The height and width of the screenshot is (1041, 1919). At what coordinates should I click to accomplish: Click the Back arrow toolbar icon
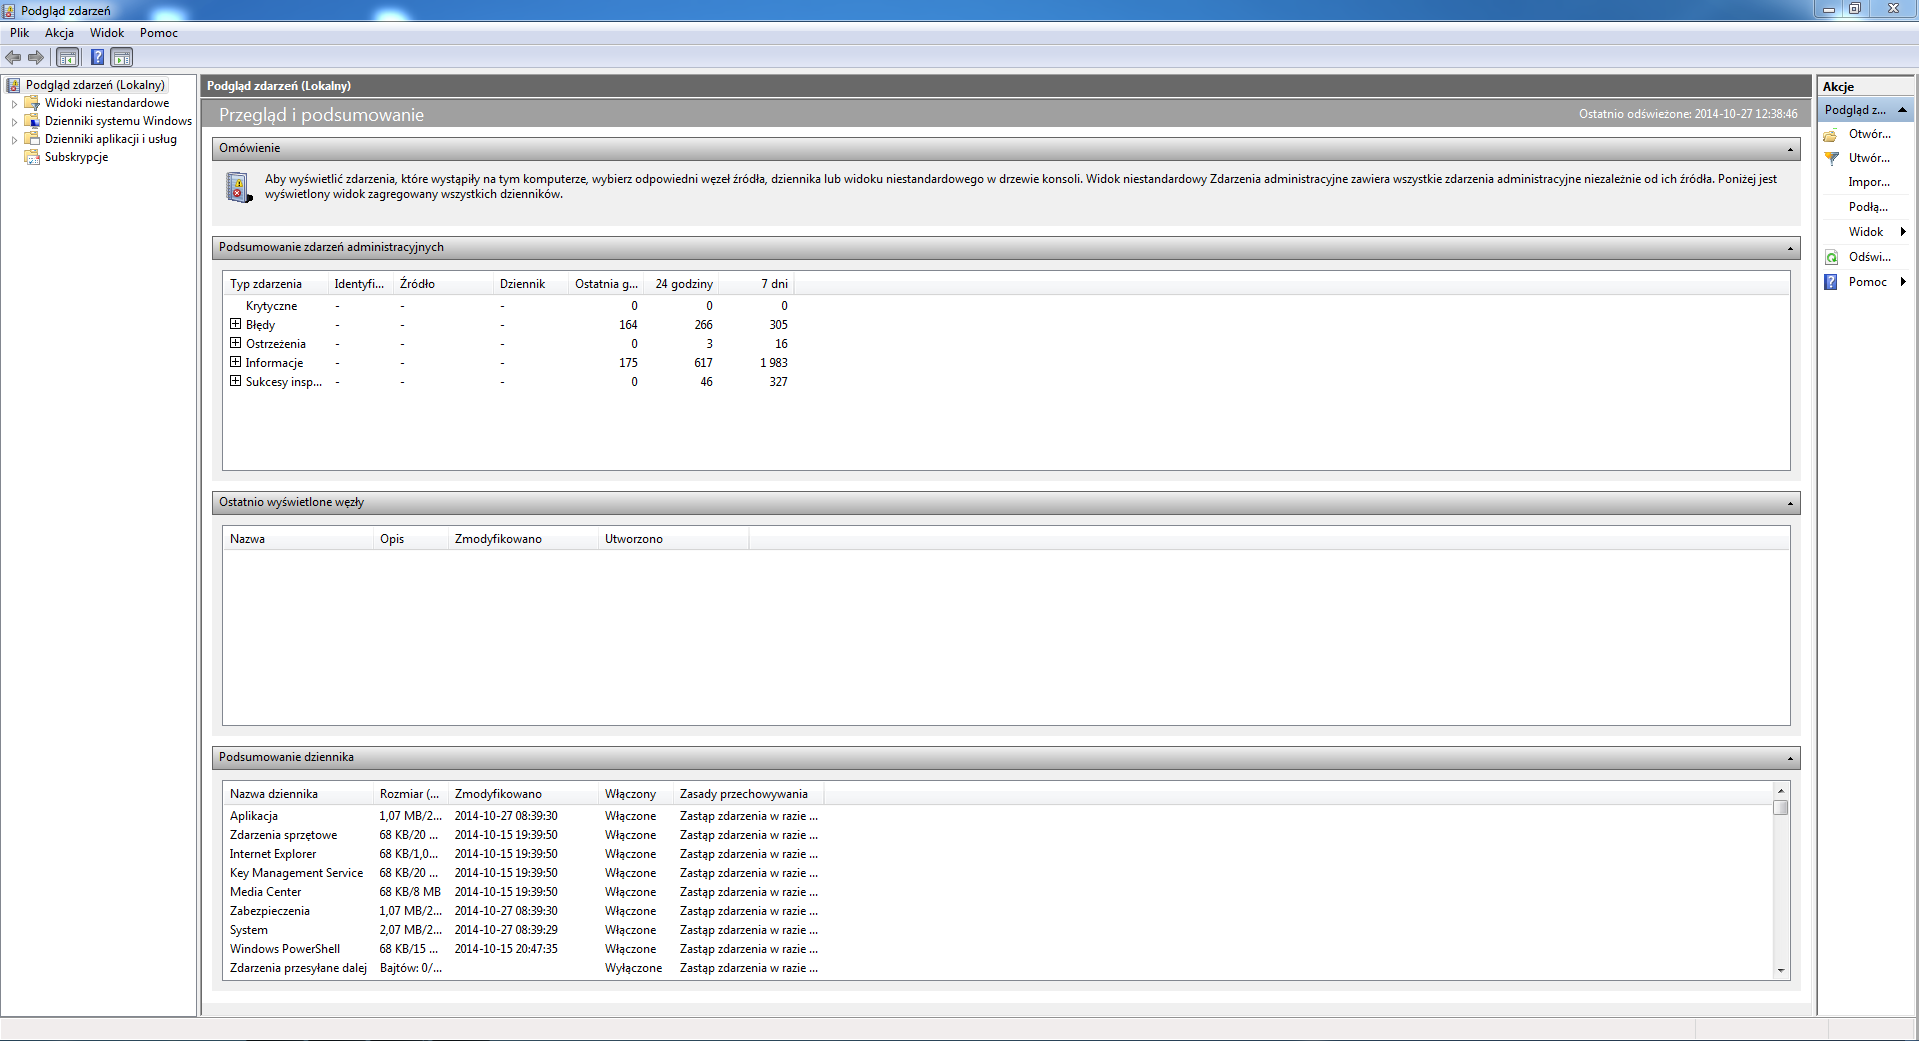coord(13,57)
